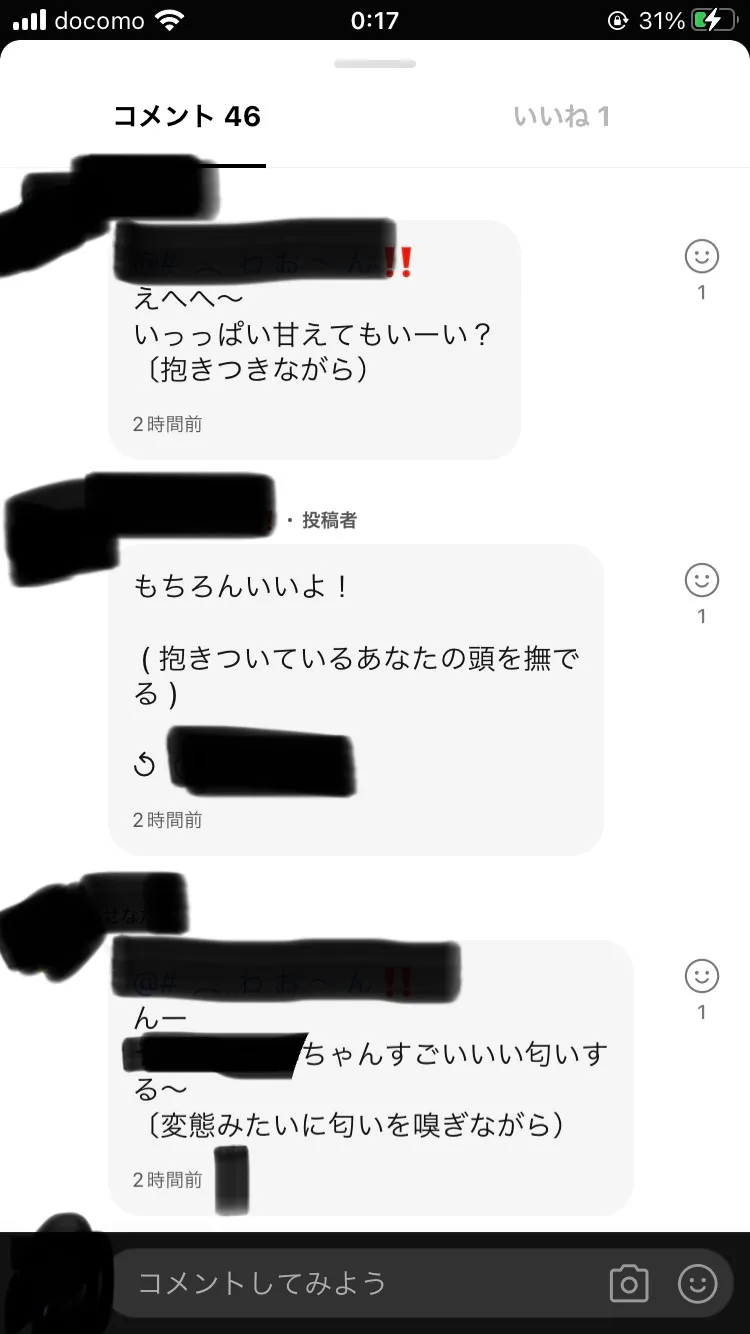Switch to the いいね 1 tab
The width and height of the screenshot is (750, 1334).
(x=561, y=117)
